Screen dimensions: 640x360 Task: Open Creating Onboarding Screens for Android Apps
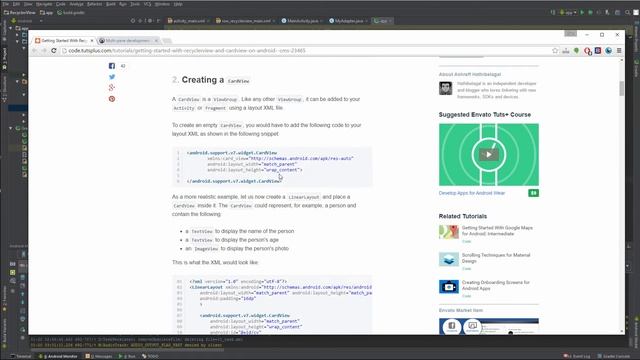(496, 285)
